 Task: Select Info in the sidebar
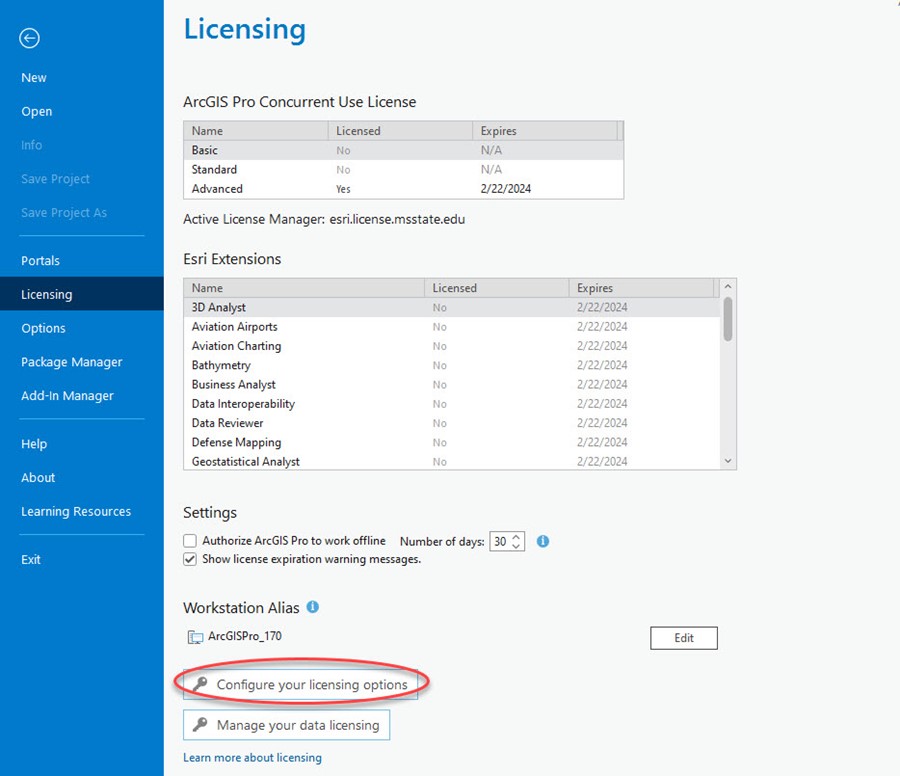(x=32, y=145)
